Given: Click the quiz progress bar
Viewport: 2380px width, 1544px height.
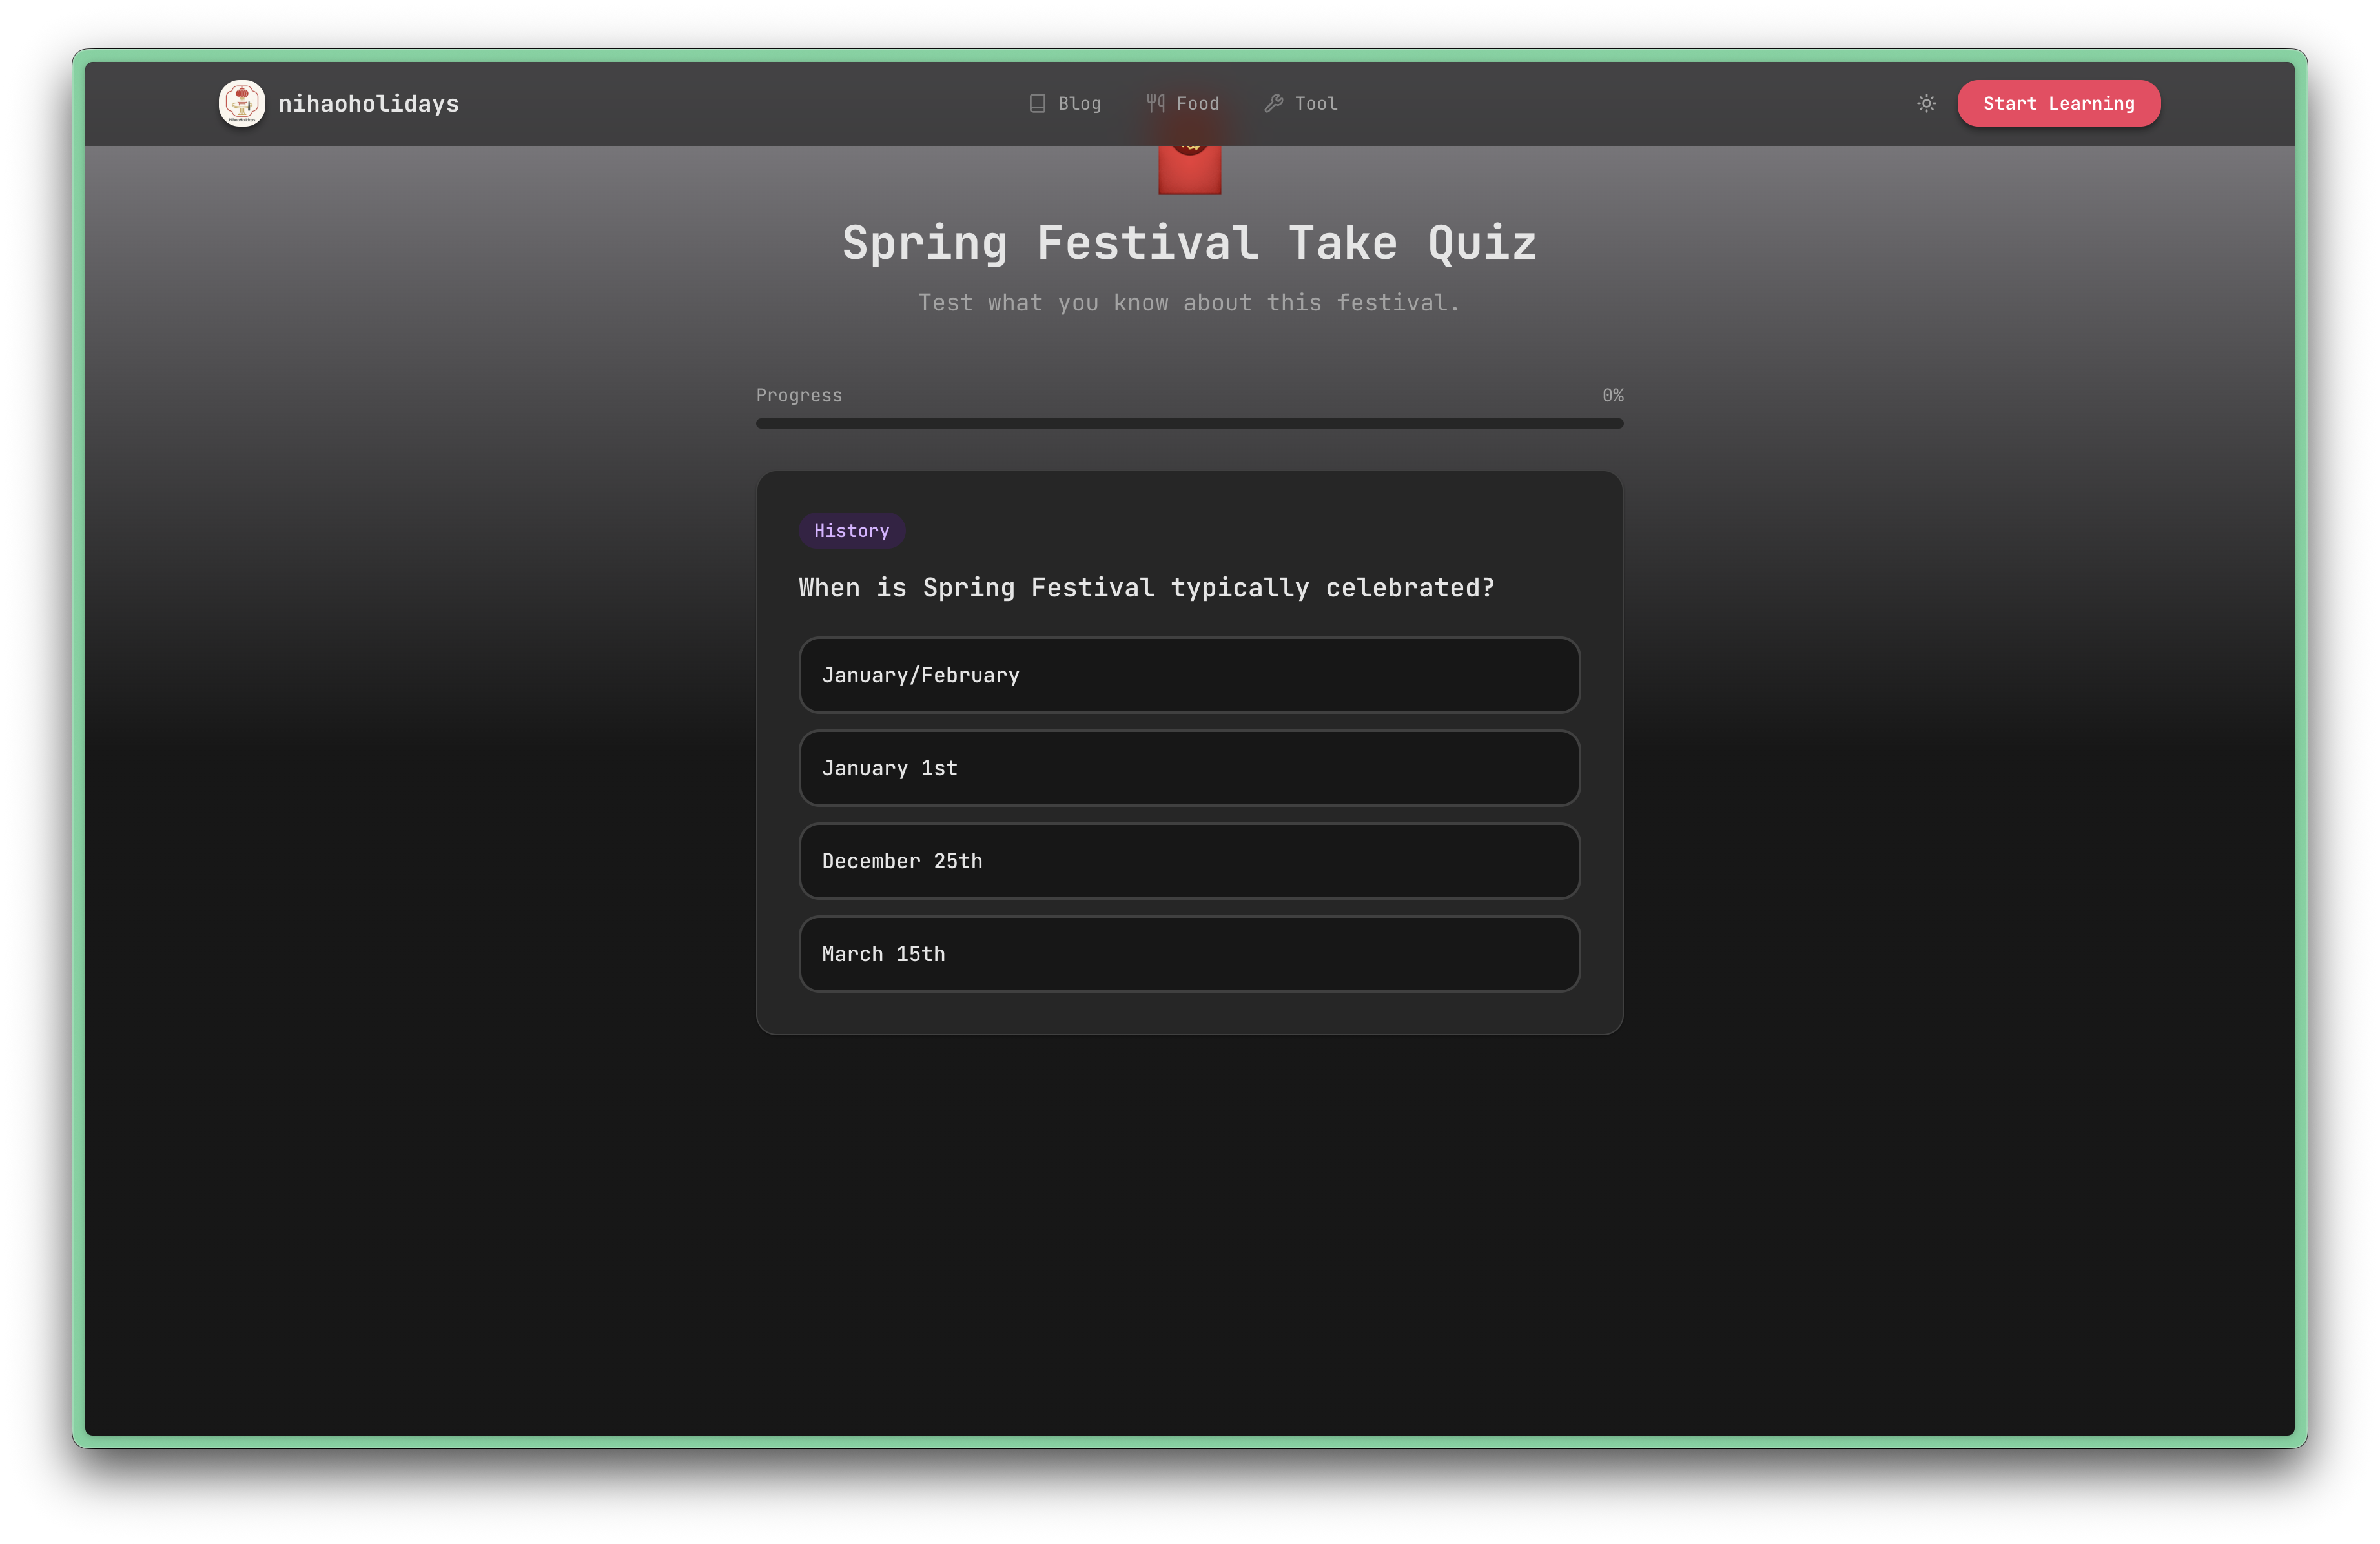Looking at the screenshot, I should (x=1189, y=424).
